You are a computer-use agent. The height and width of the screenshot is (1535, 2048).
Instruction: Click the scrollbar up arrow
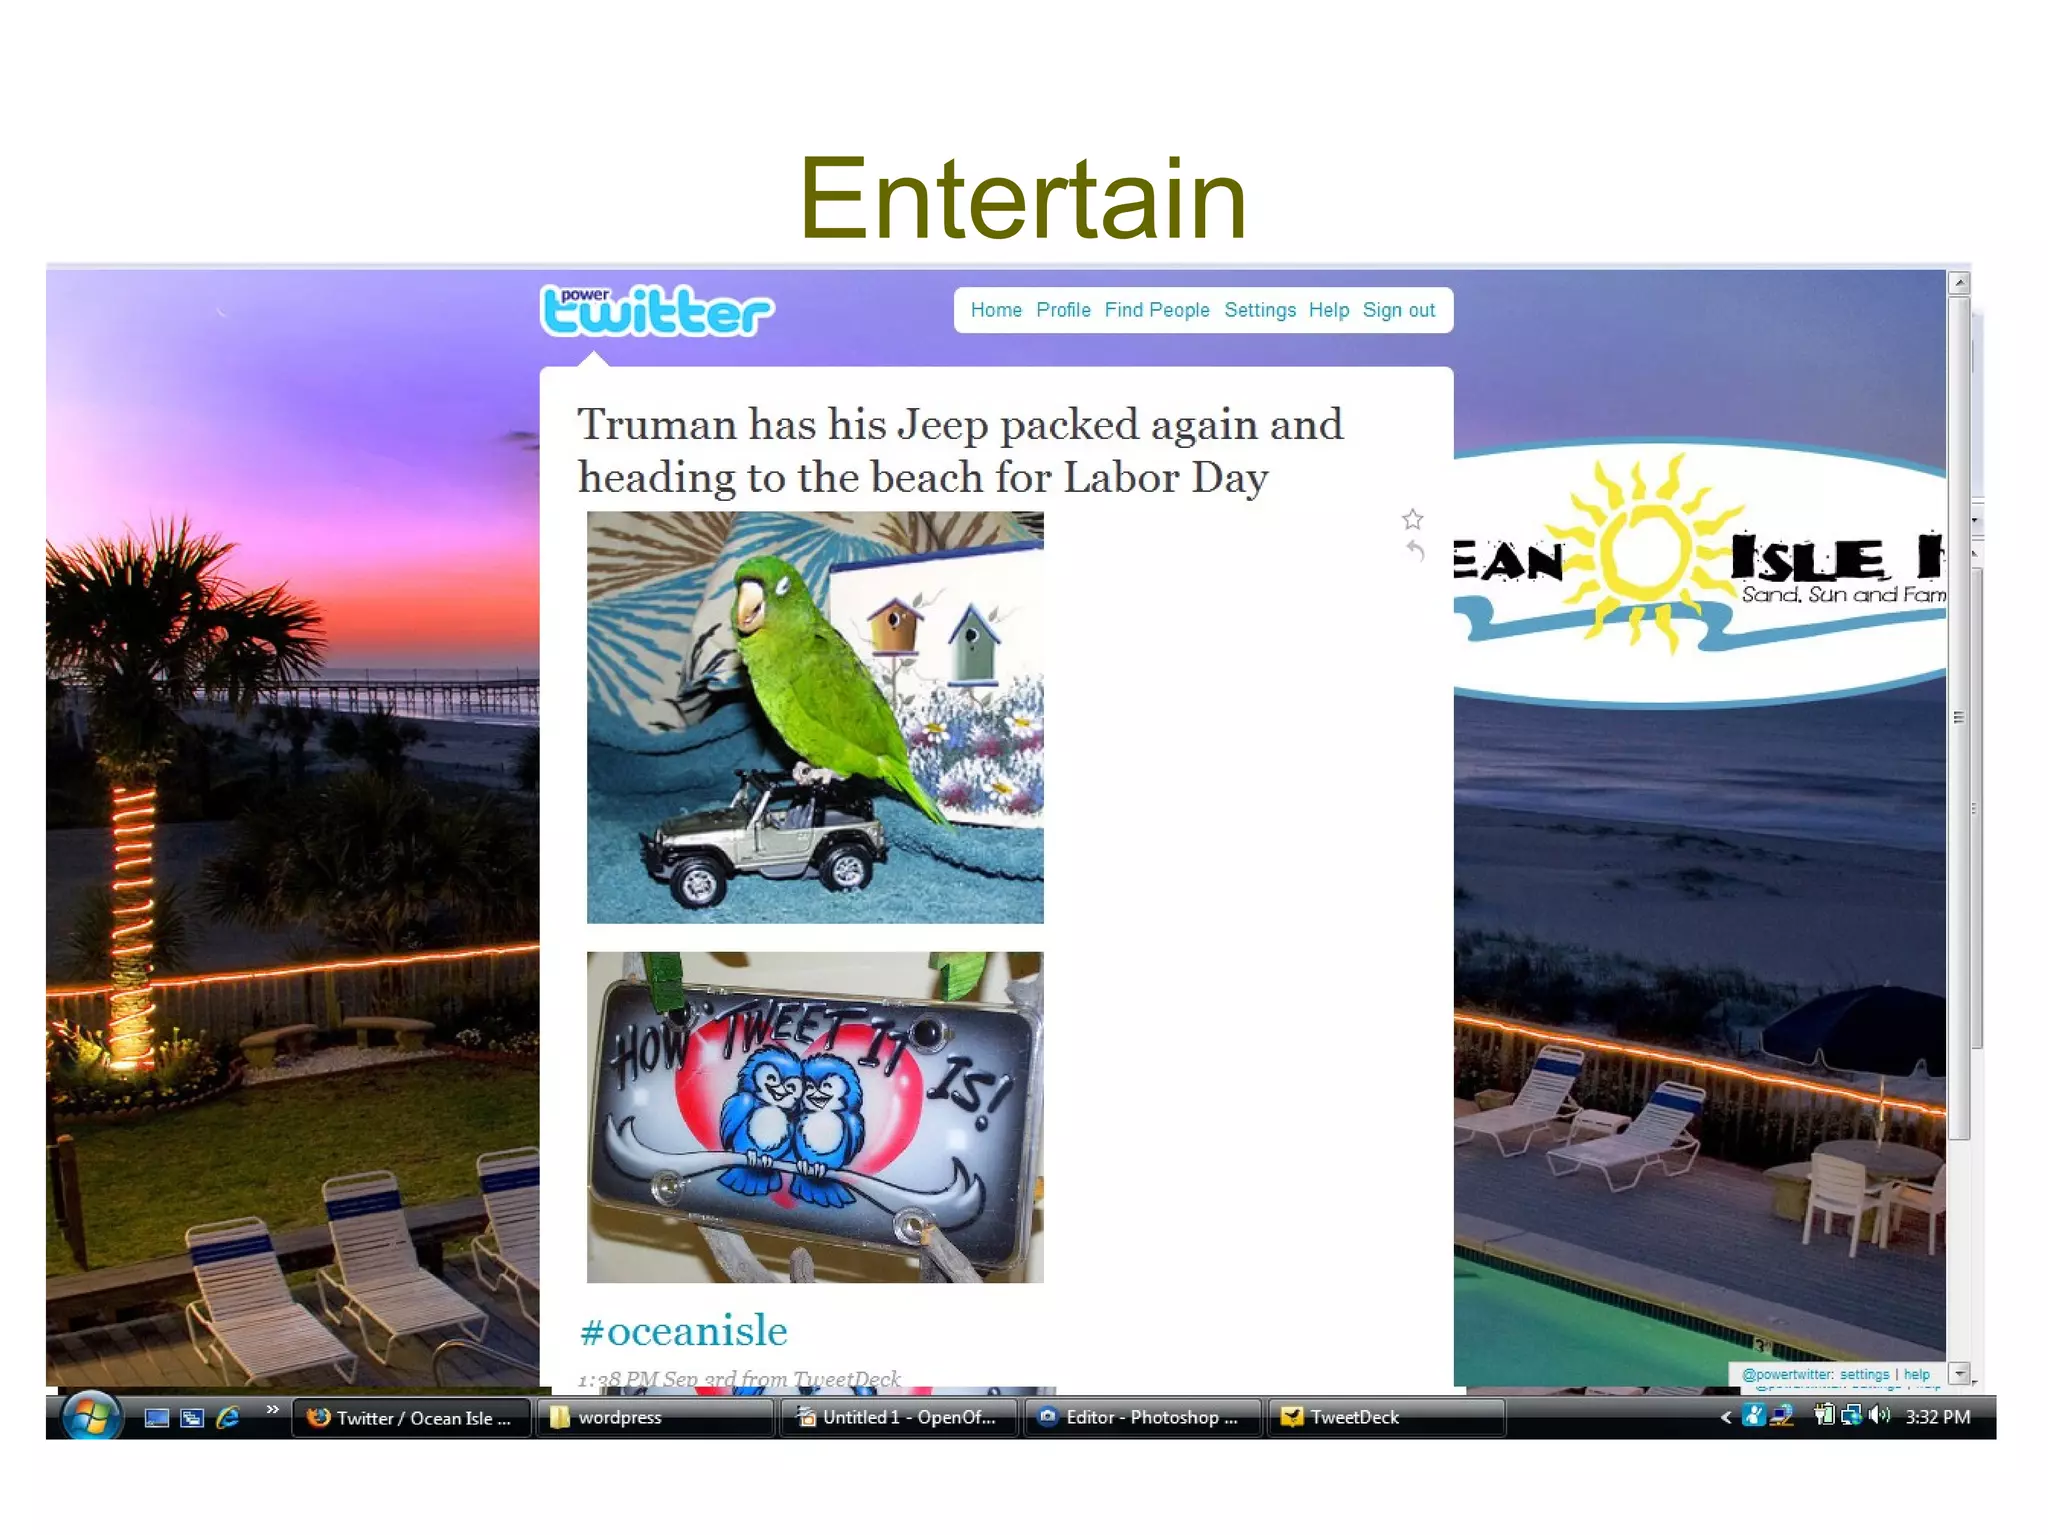pyautogui.click(x=1960, y=283)
